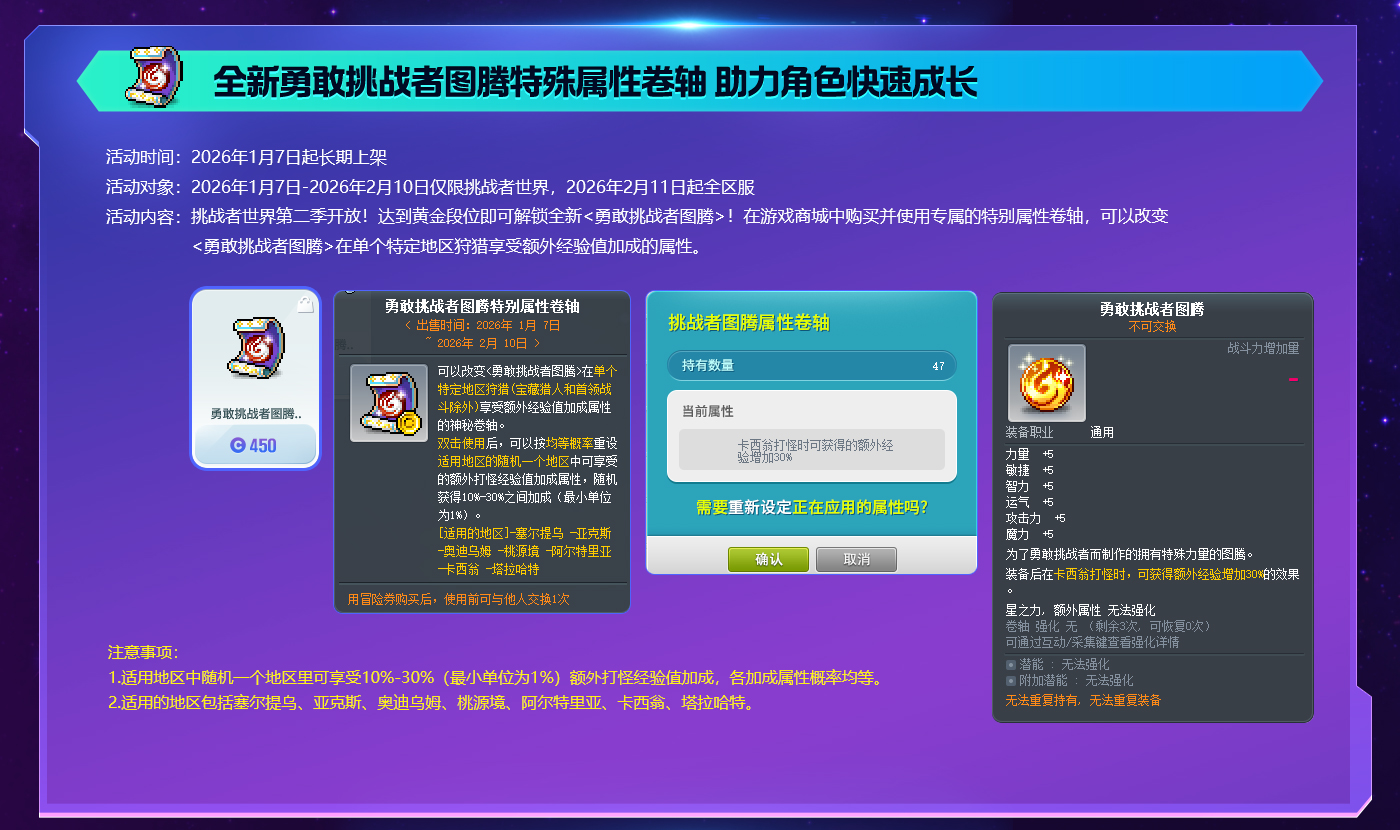
Task: Click the coin icon beside the 450 price
Action: pos(237,445)
